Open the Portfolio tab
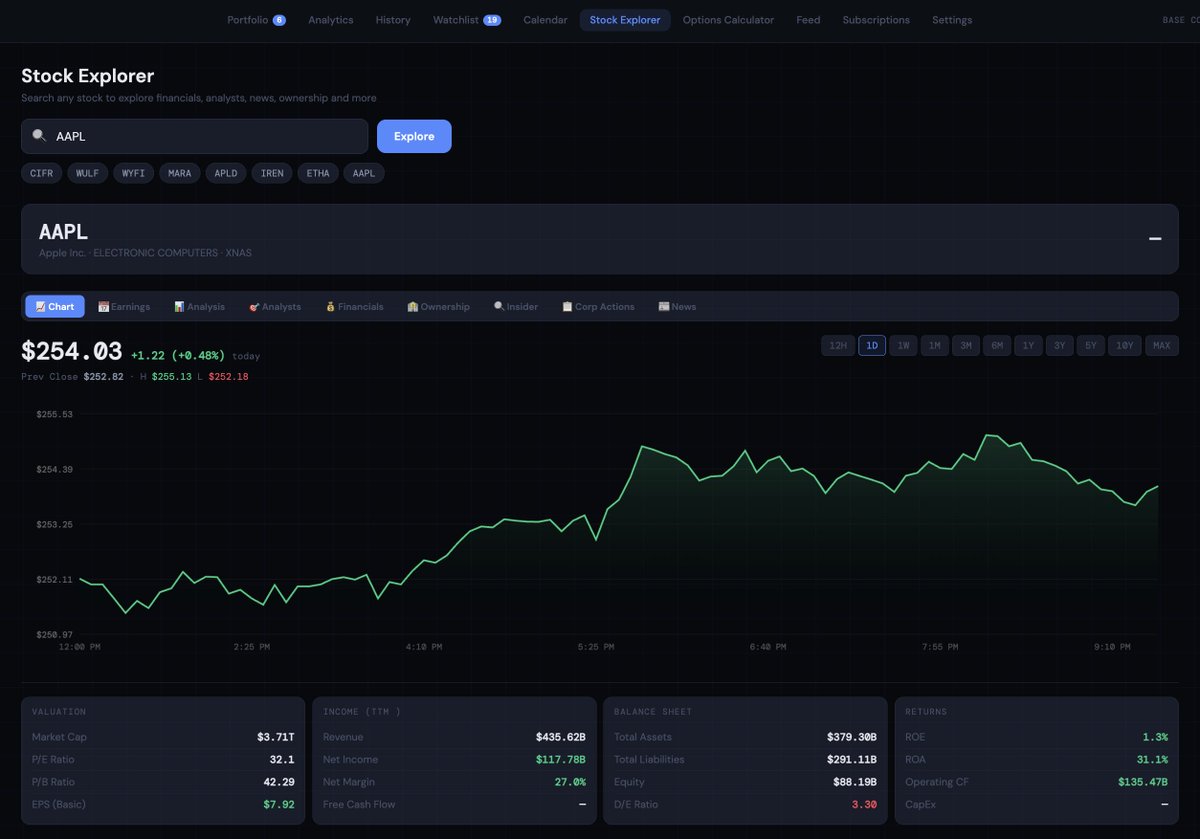Viewport: 1200px width, 839px height. [x=256, y=20]
